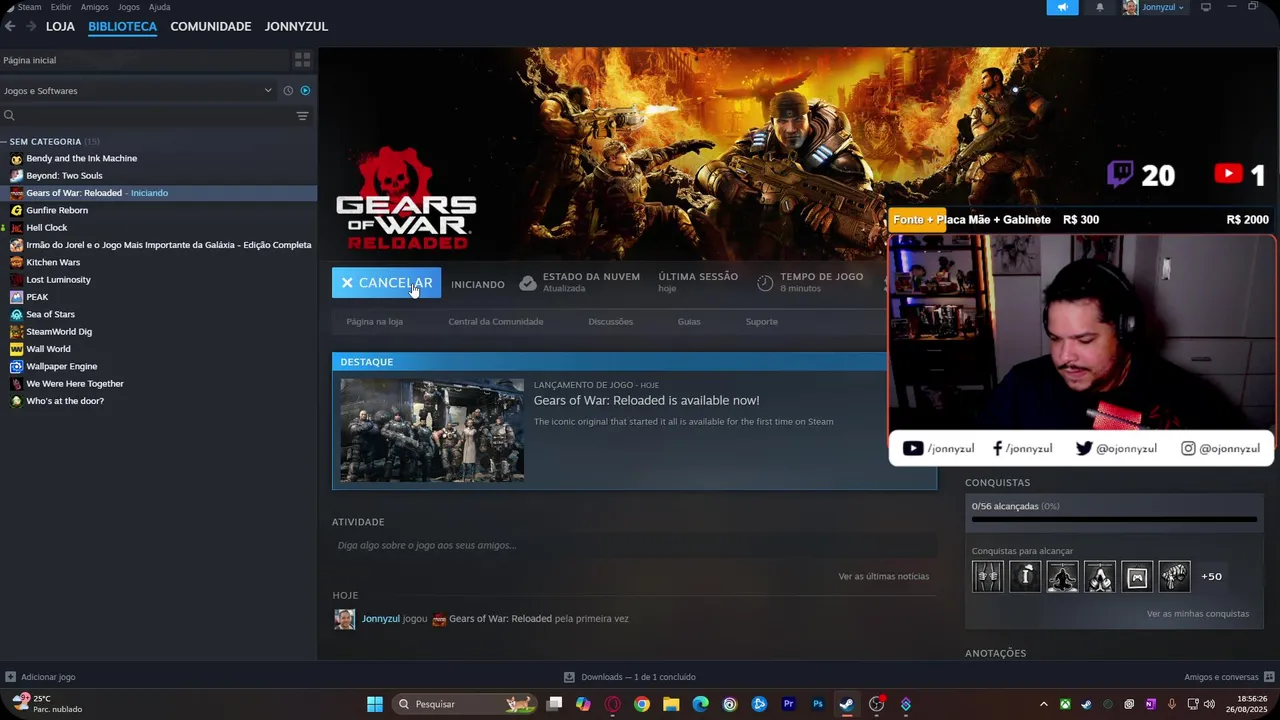Screen dimensions: 1280x720
Task: Click the Sea of Stars icon
Action: click(16, 314)
